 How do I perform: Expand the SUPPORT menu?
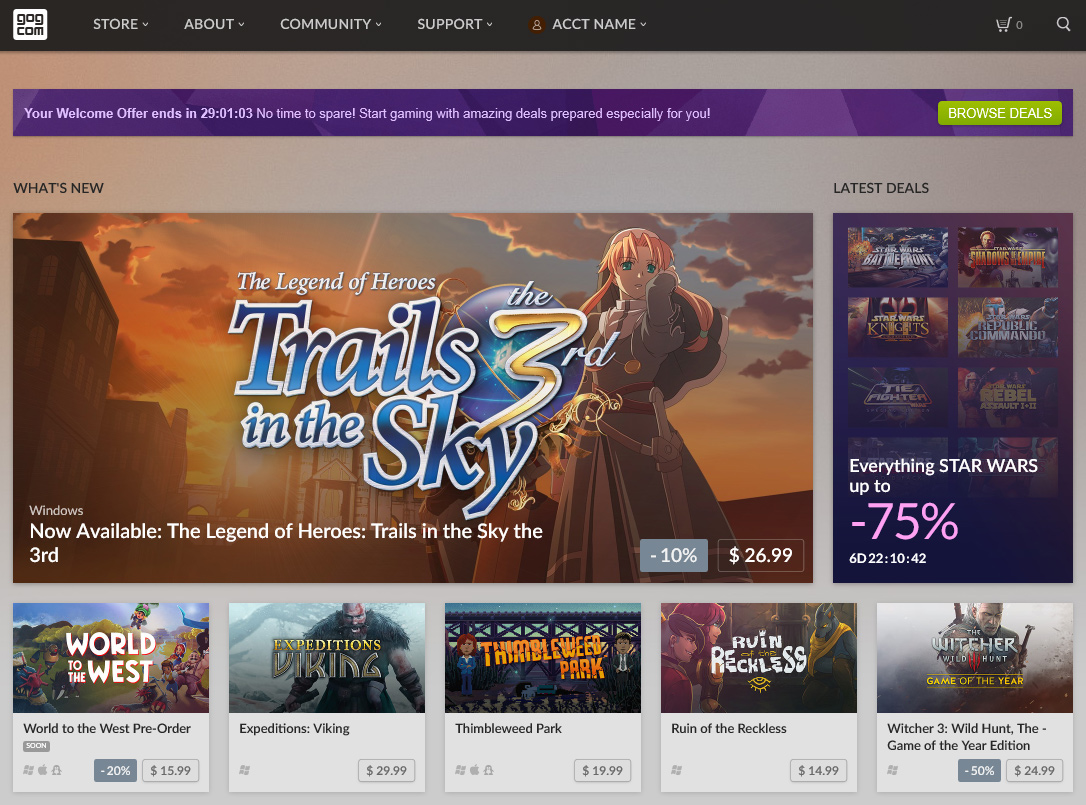(x=454, y=24)
